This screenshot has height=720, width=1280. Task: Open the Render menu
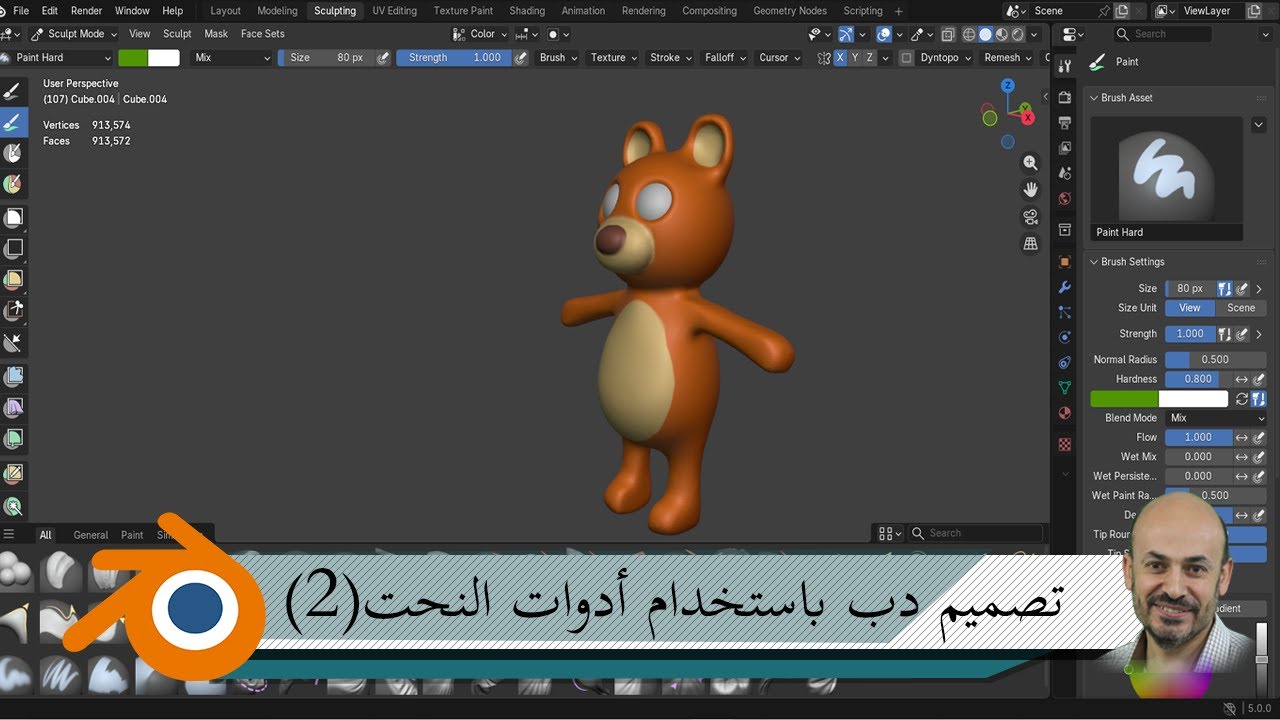coord(87,11)
